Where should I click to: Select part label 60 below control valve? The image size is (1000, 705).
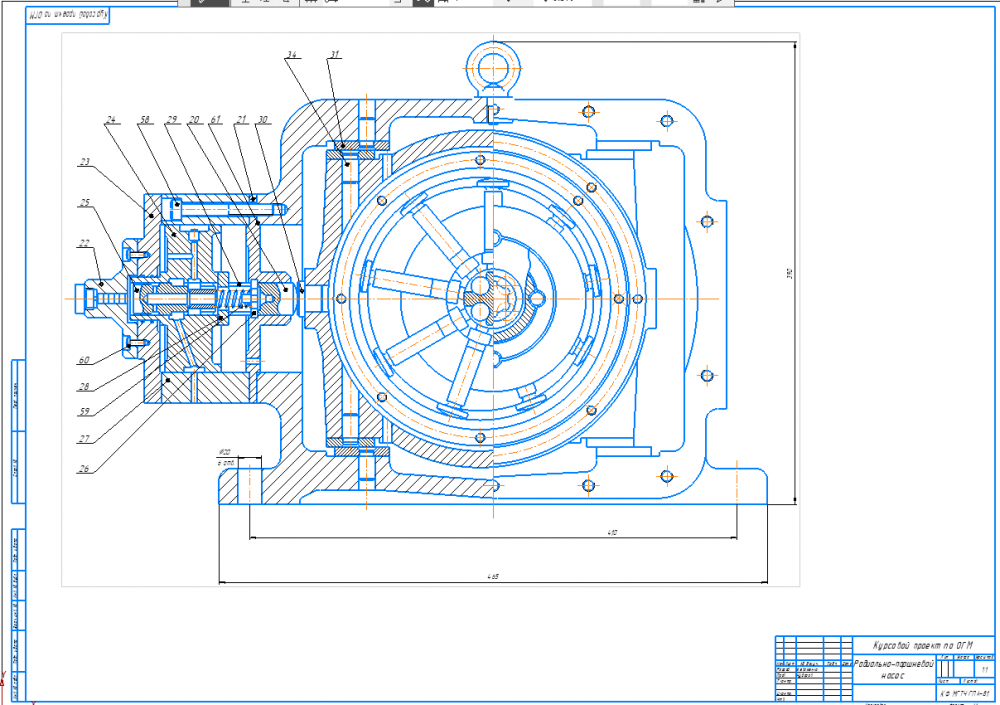[x=86, y=360]
